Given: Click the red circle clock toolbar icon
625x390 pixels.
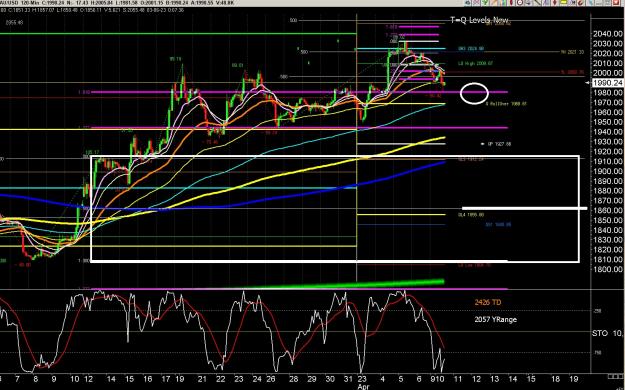Looking at the screenshot, I should (x=520, y=2).
